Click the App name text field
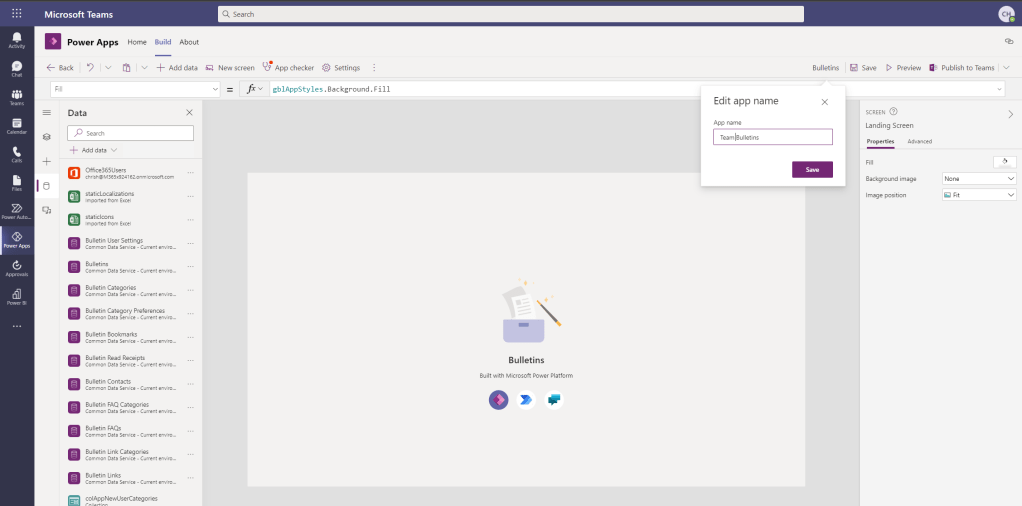1022x506 pixels. 772,137
